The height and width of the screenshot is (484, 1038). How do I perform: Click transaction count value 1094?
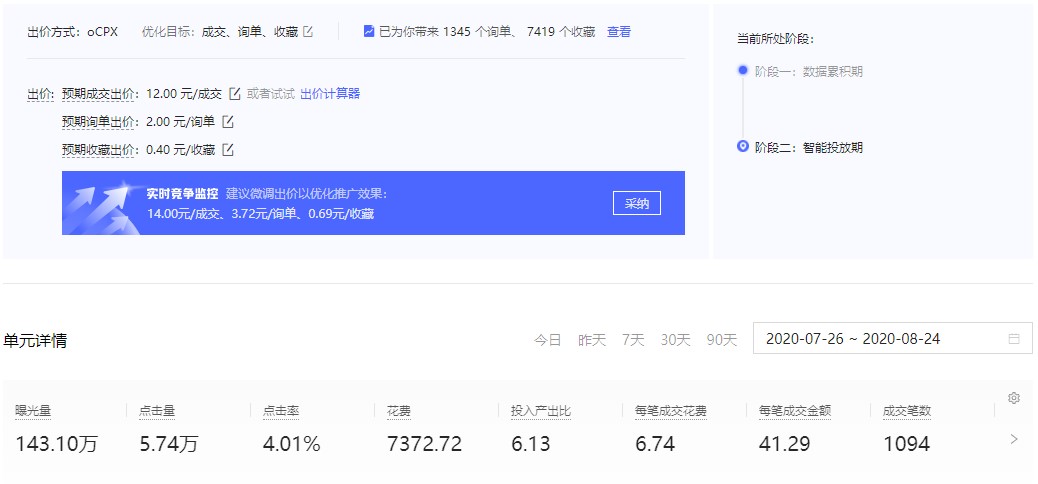[906, 444]
